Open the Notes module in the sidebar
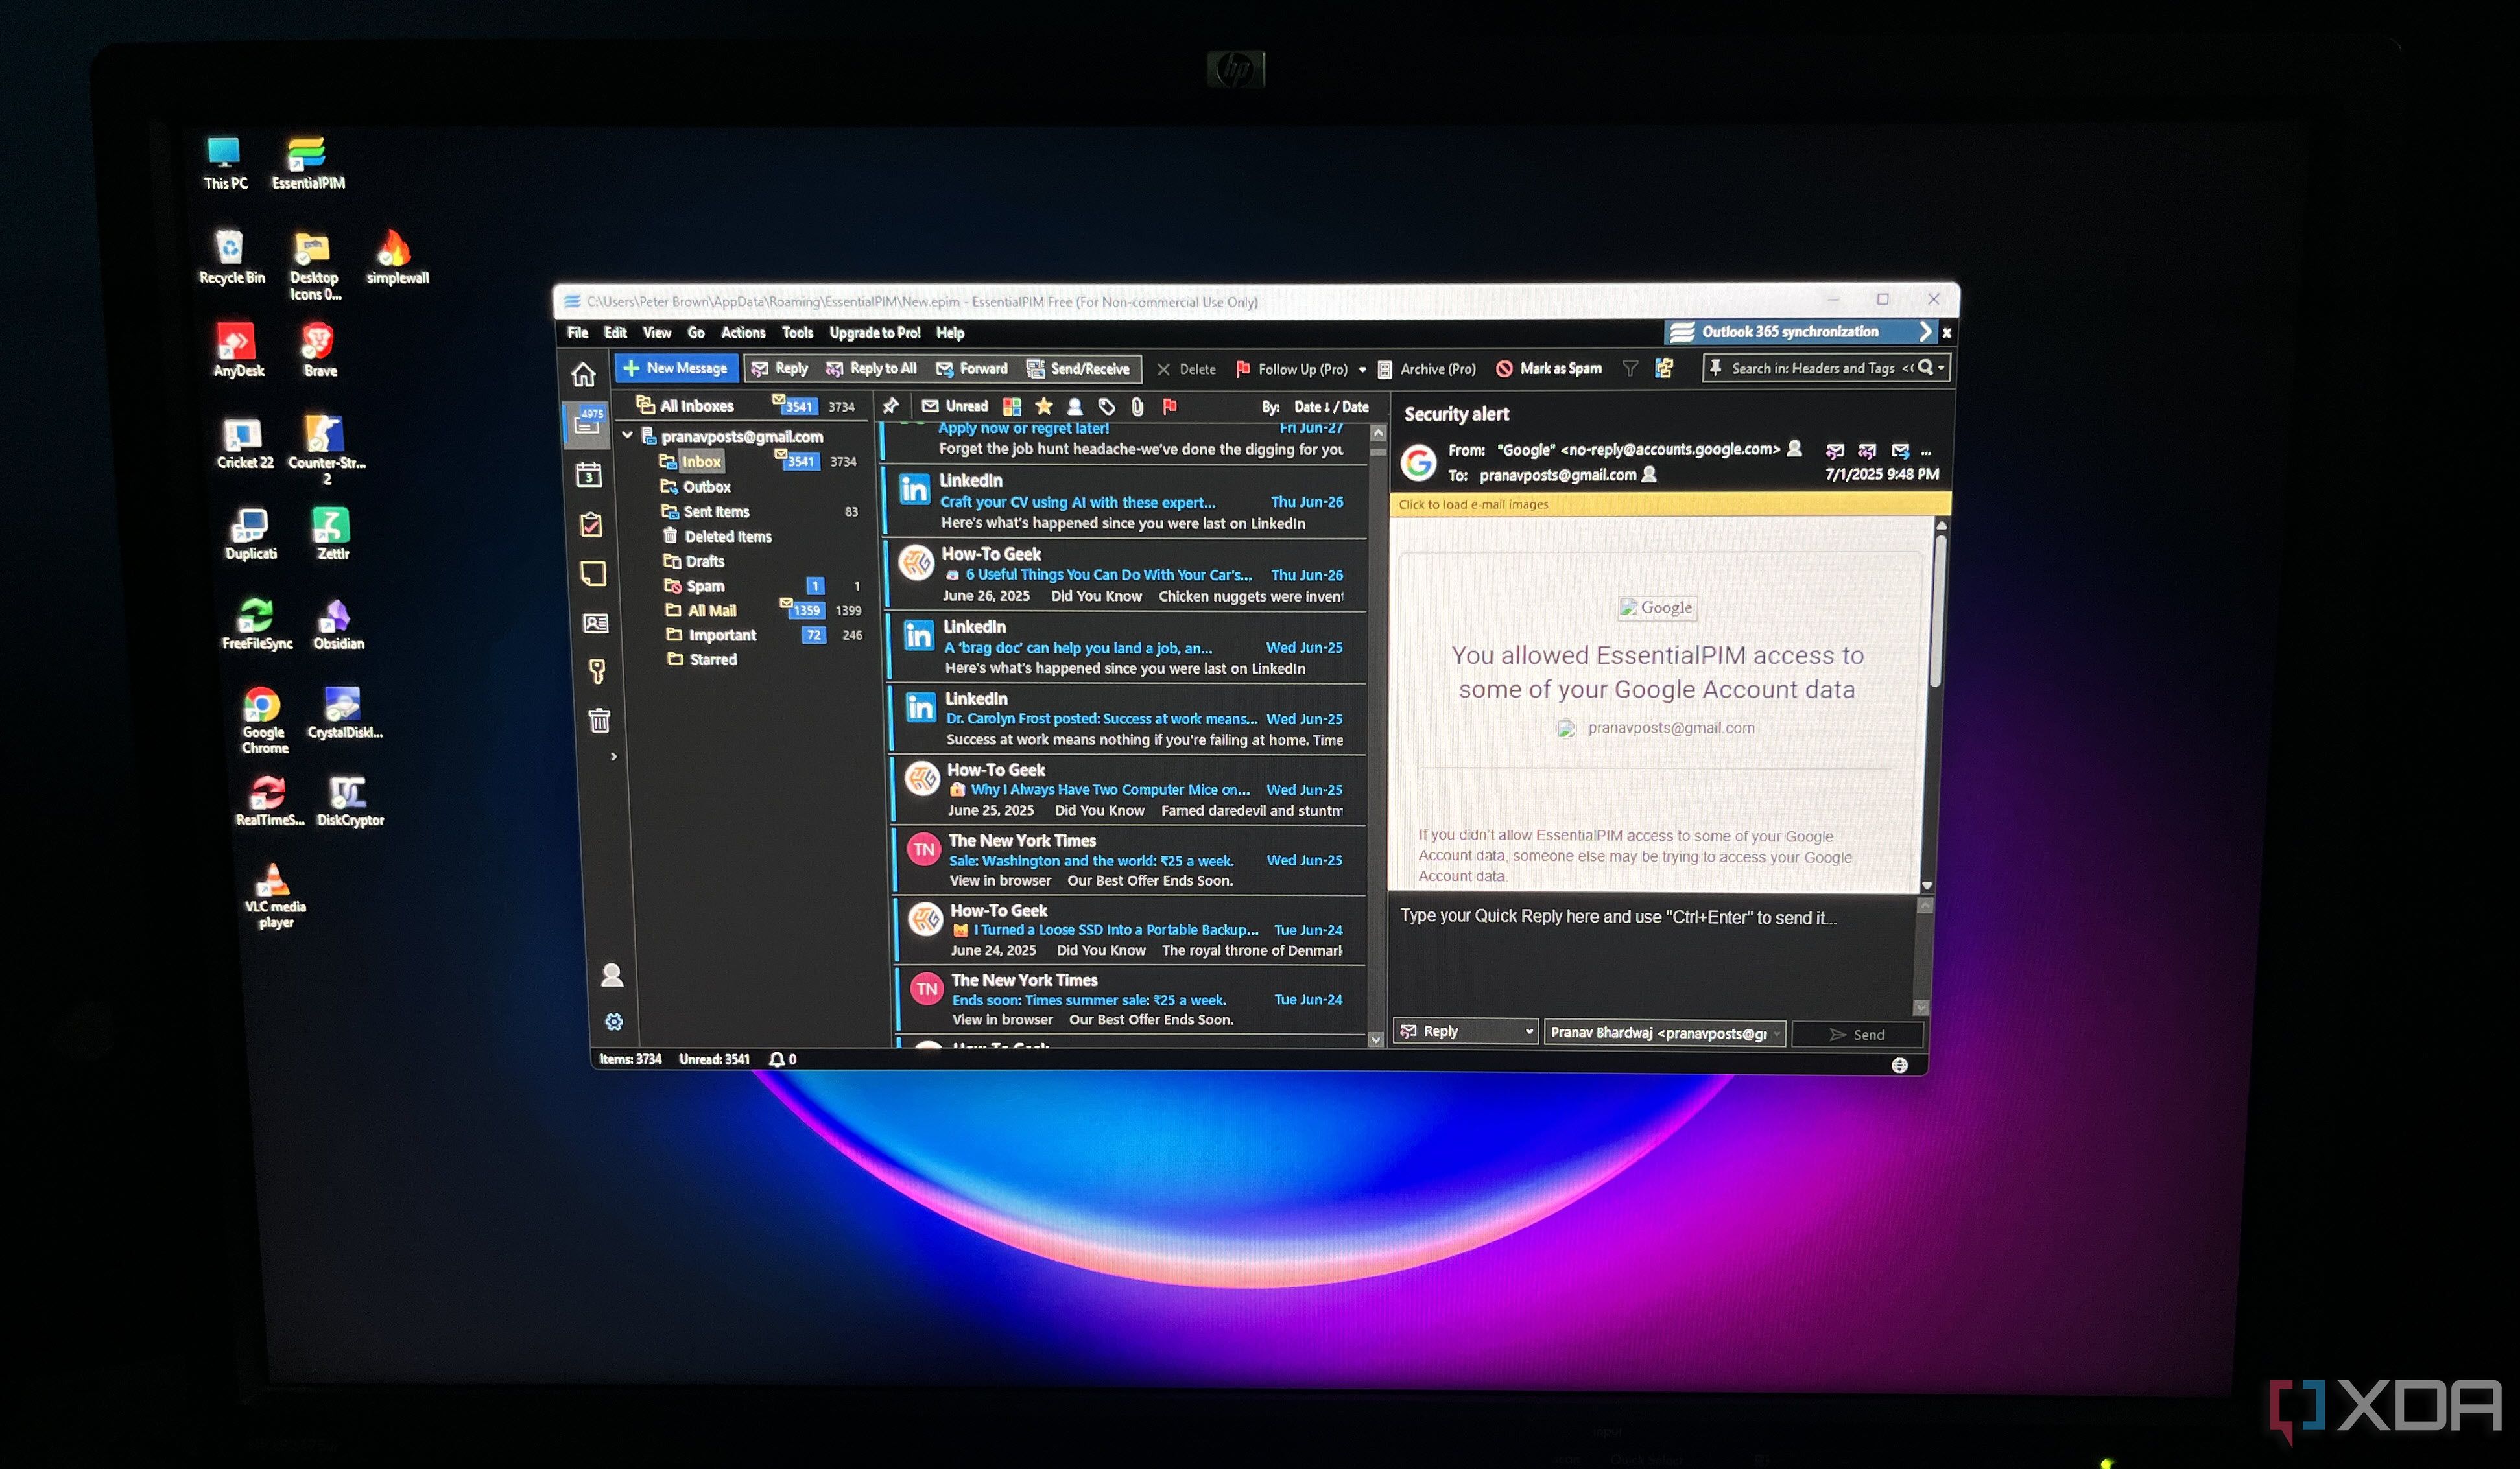The height and width of the screenshot is (1469, 2520). (x=593, y=573)
